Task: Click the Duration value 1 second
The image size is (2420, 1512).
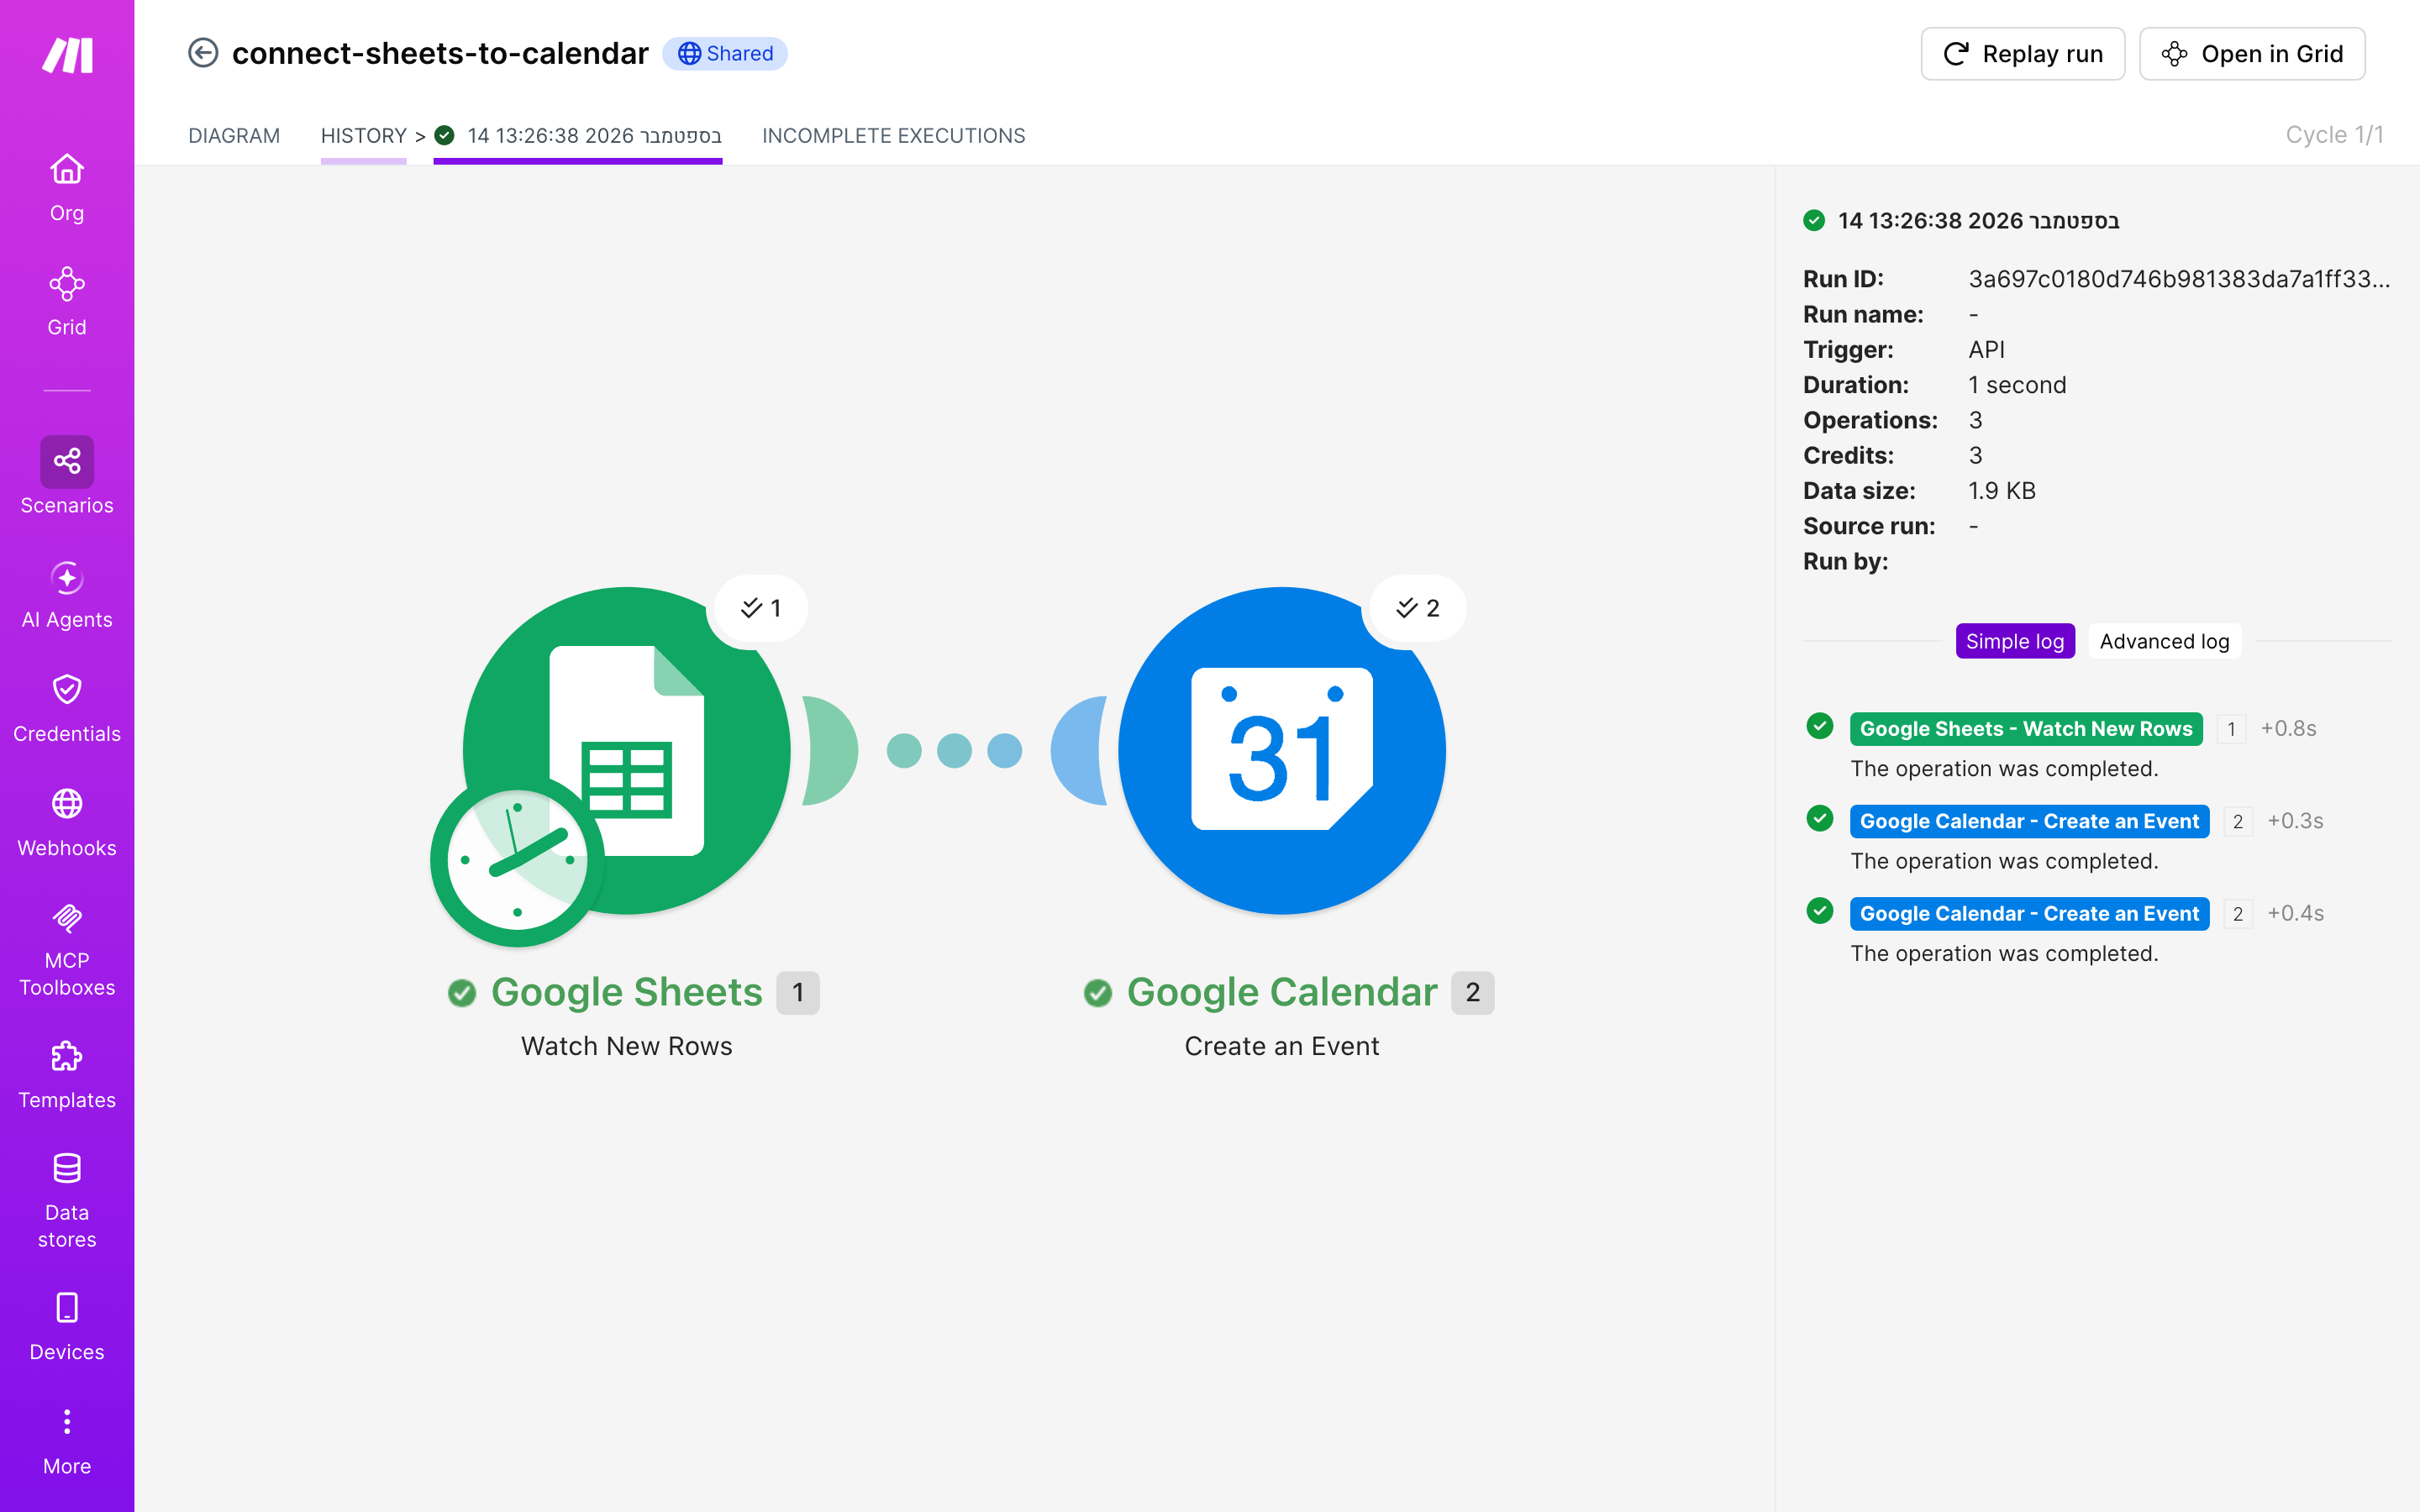Action: point(2017,385)
